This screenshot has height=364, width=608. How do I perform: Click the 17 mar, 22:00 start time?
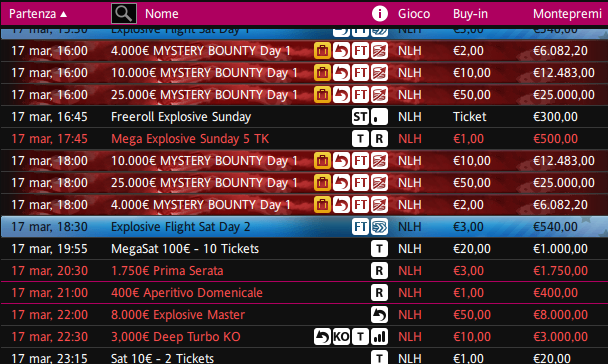[49, 315]
